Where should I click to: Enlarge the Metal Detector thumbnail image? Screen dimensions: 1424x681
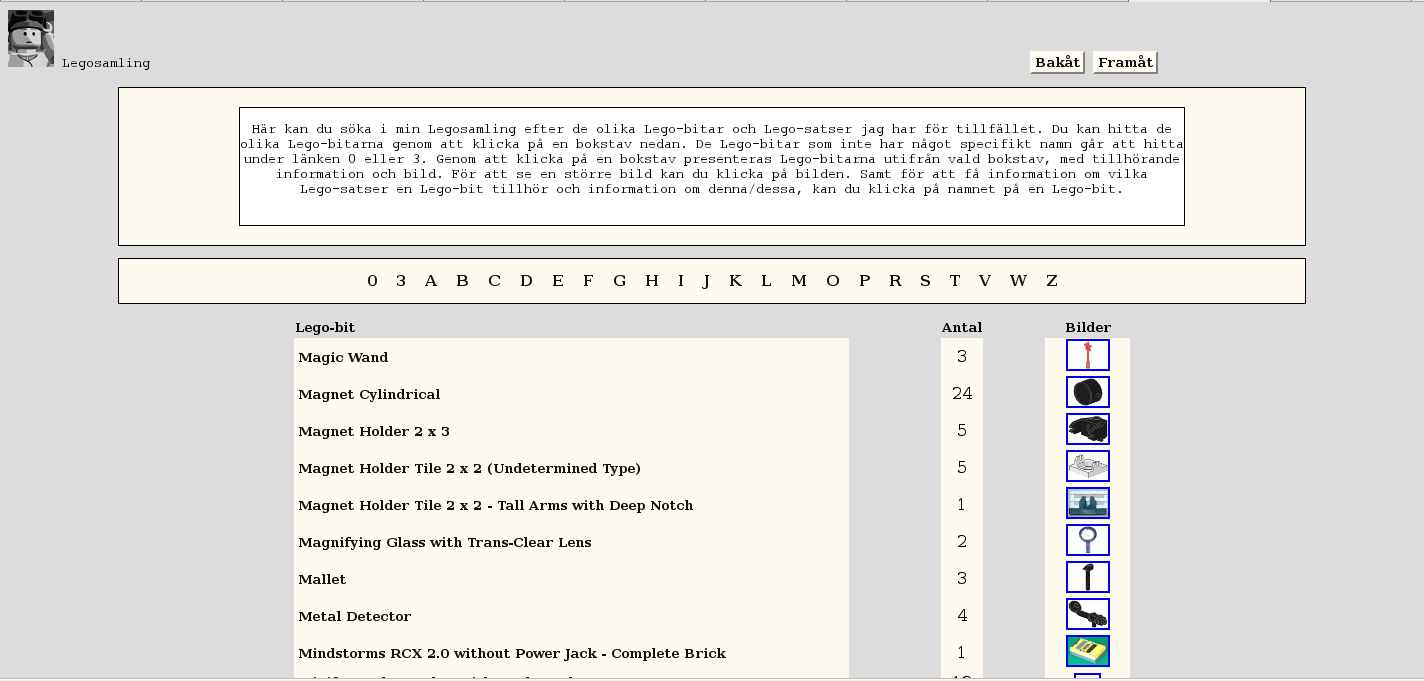(1088, 614)
